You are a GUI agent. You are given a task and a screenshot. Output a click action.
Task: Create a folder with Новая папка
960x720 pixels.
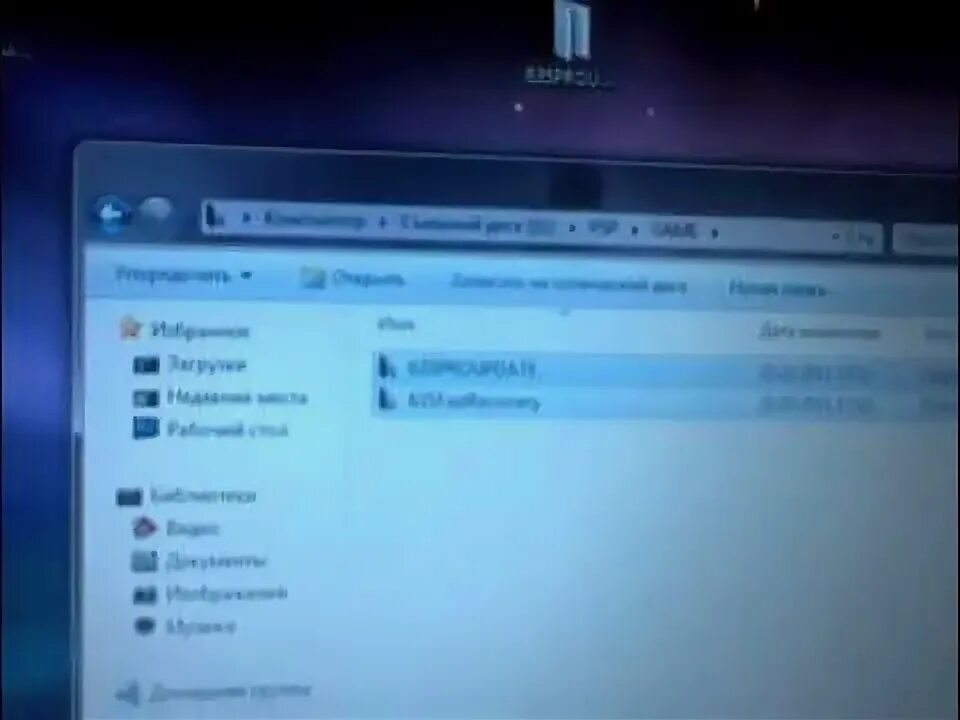777,288
